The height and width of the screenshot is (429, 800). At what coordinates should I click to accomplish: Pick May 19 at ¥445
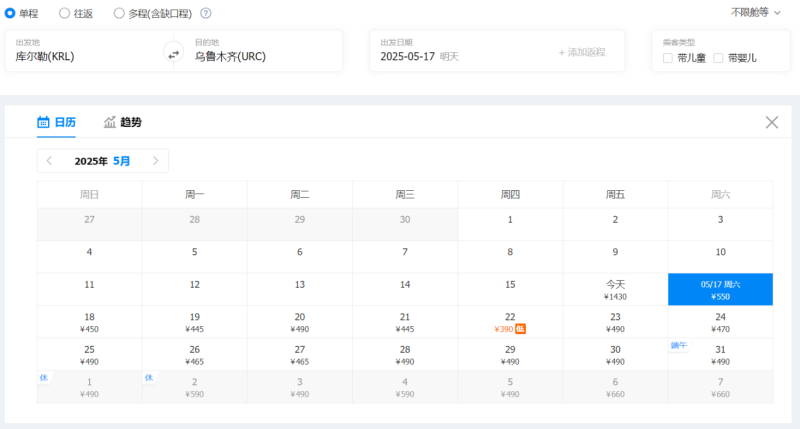pos(194,322)
